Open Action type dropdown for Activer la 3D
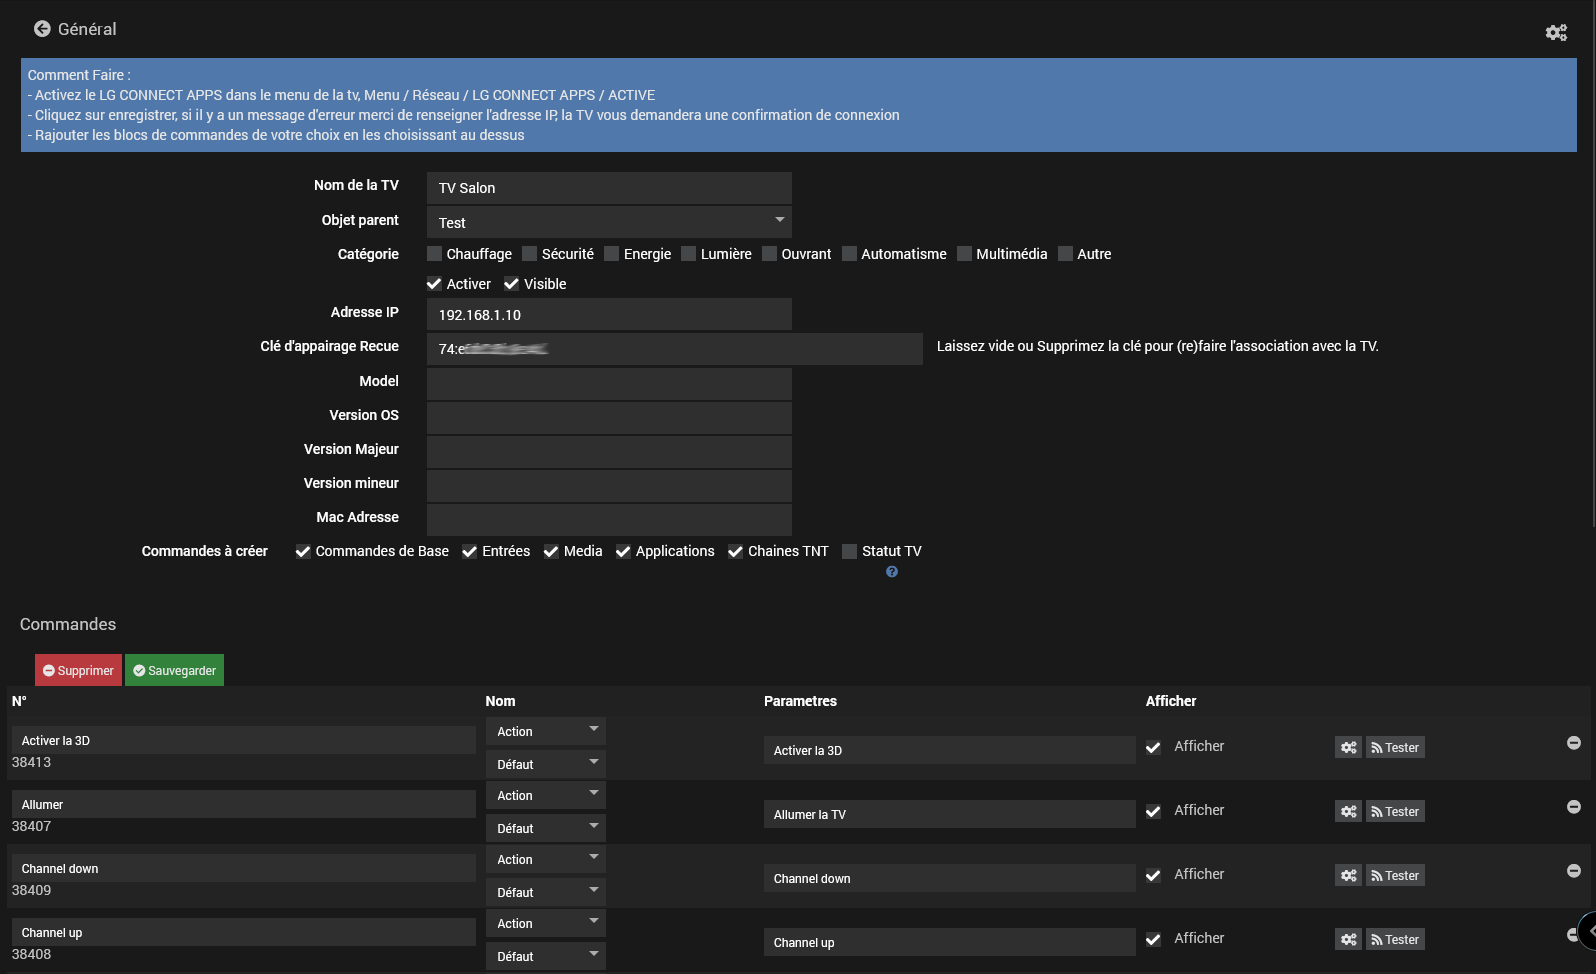Image resolution: width=1596 pixels, height=974 pixels. tap(546, 732)
